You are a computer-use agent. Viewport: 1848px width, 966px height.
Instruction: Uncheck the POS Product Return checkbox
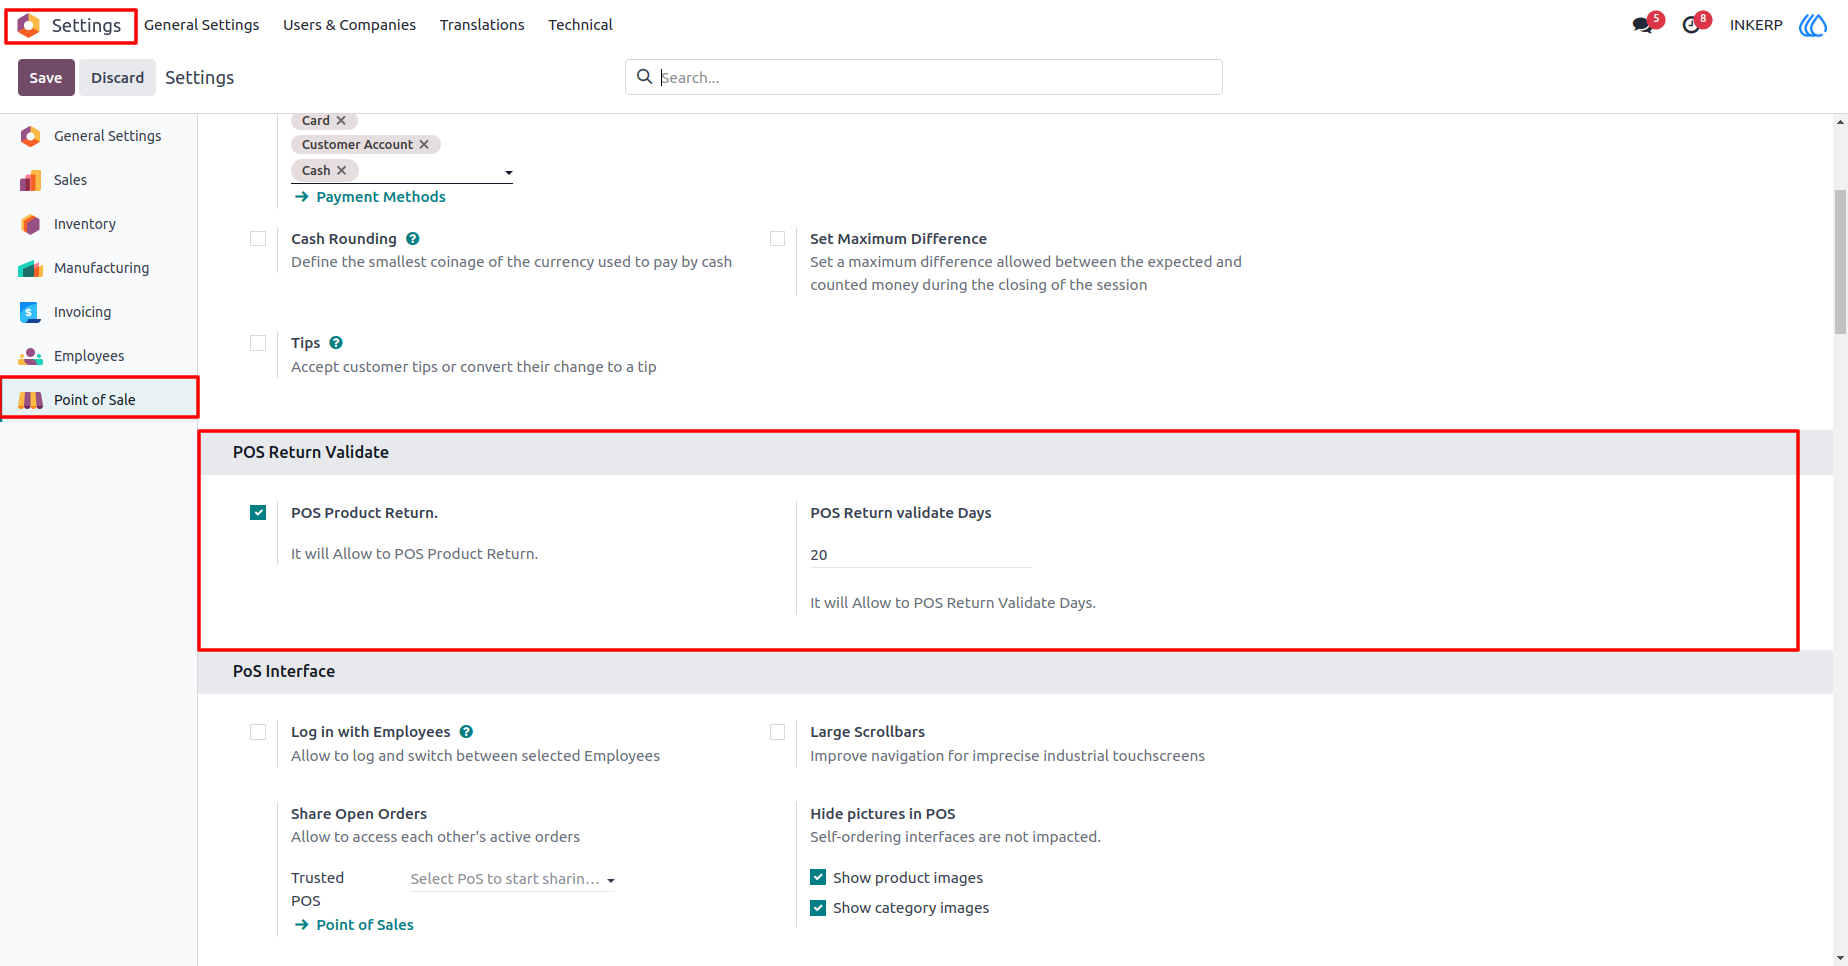click(x=258, y=513)
